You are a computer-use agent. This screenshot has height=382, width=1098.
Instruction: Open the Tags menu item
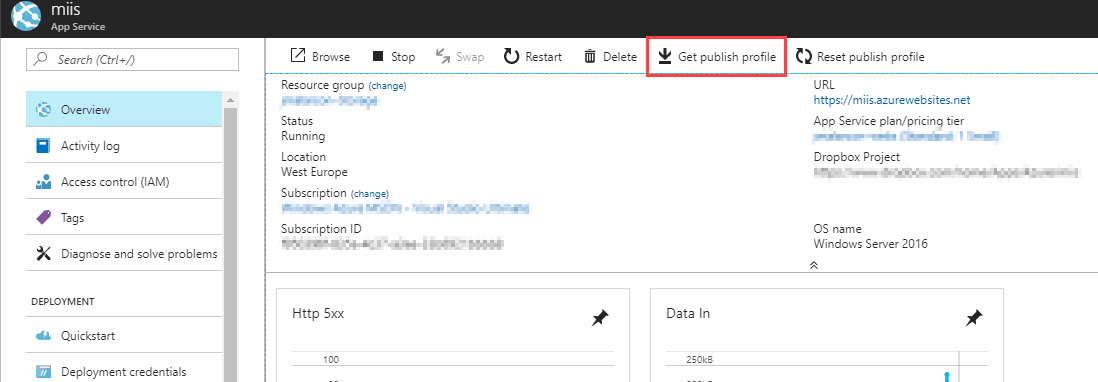click(x=124, y=218)
